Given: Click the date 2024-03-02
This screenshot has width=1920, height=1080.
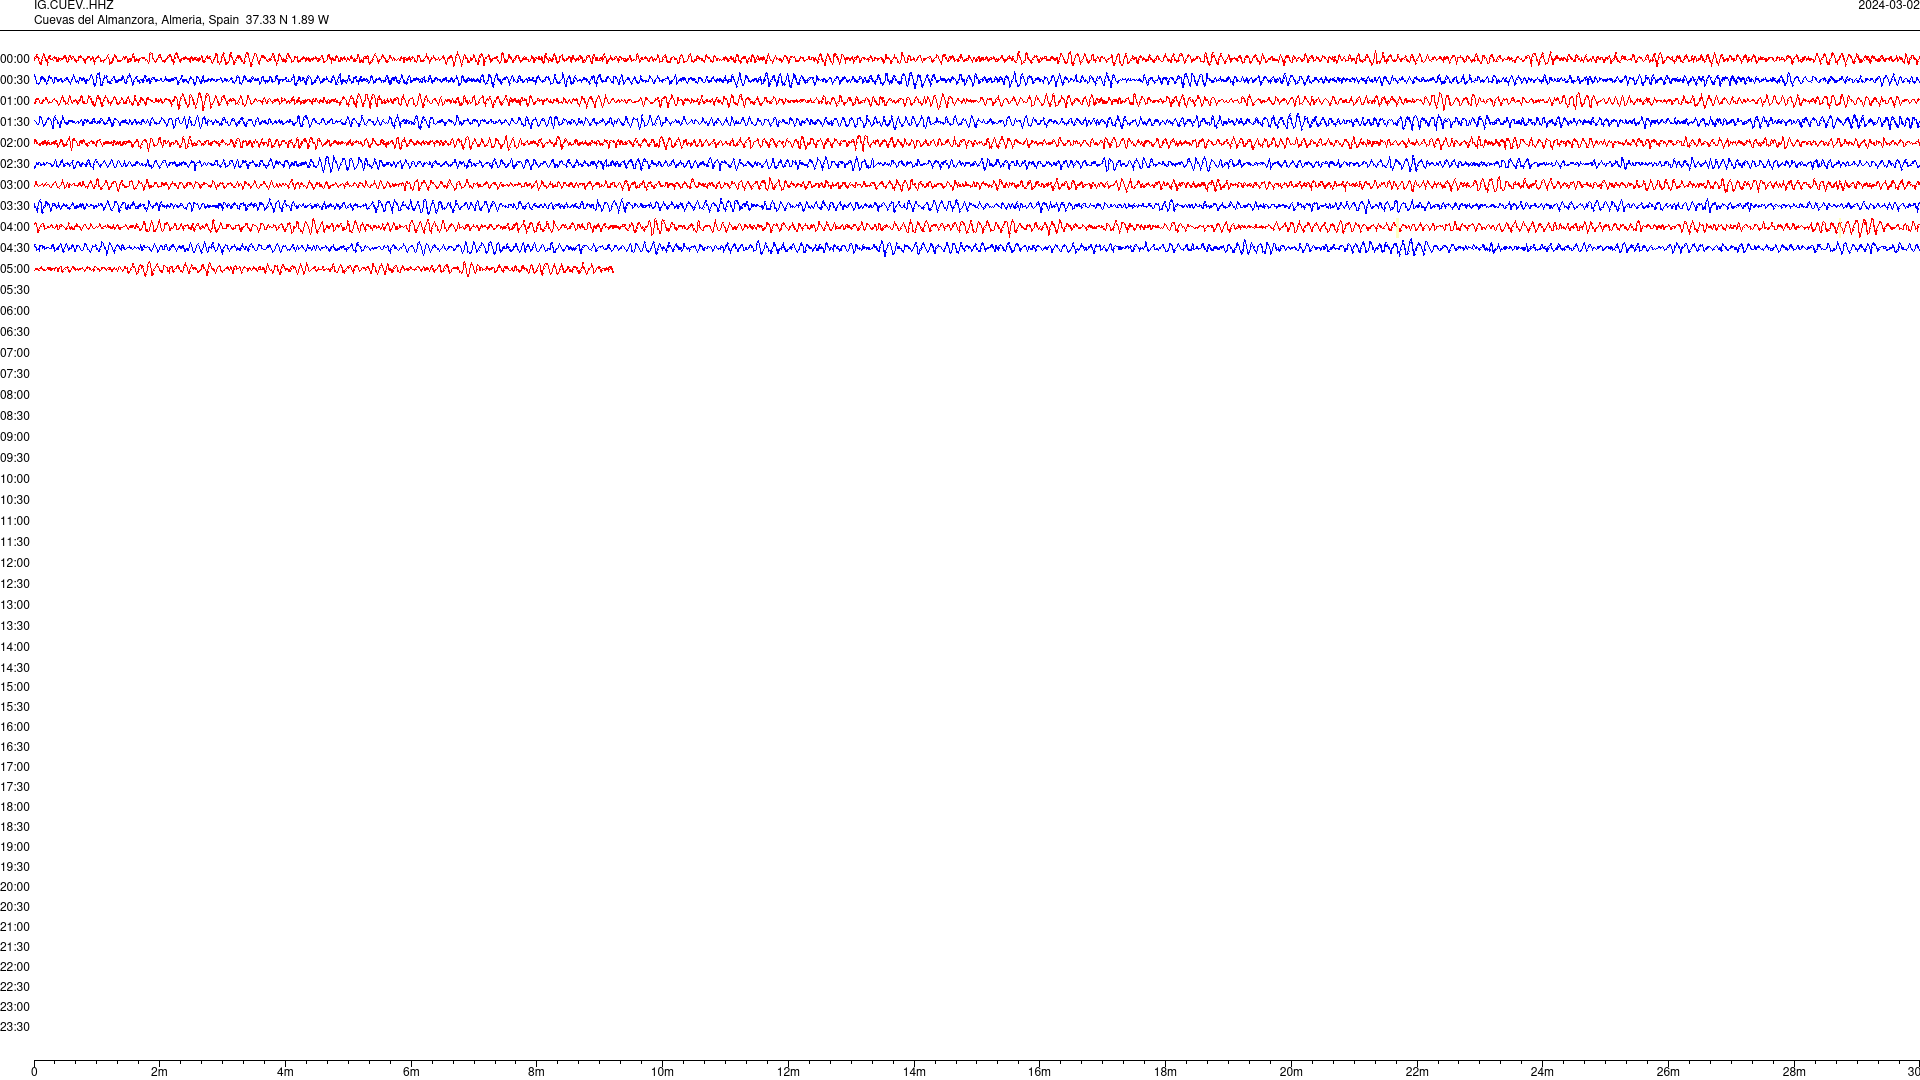Looking at the screenshot, I should (x=1888, y=5).
